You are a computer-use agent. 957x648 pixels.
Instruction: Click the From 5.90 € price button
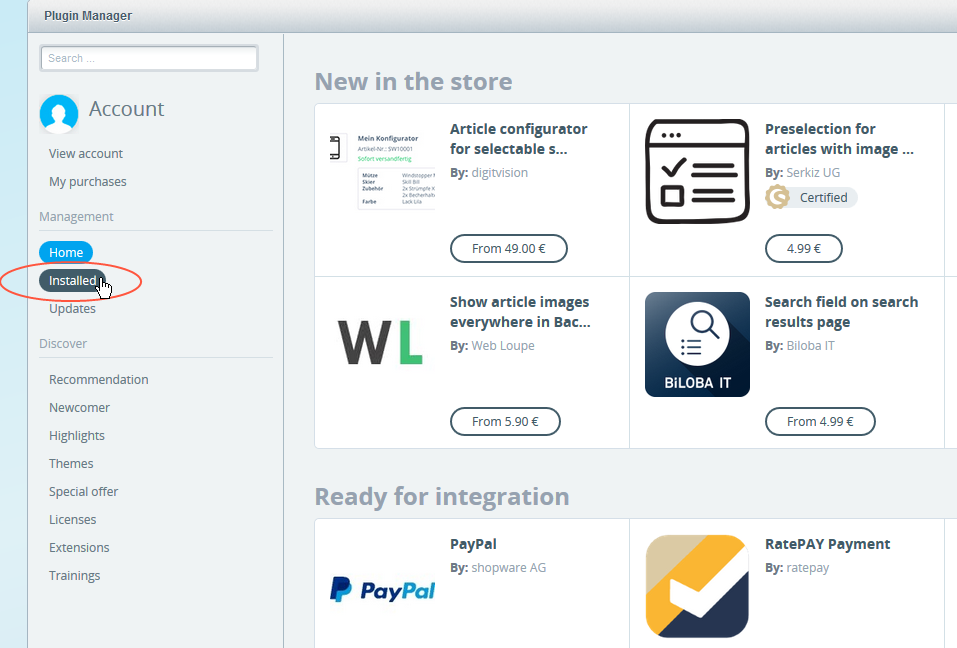tap(505, 421)
